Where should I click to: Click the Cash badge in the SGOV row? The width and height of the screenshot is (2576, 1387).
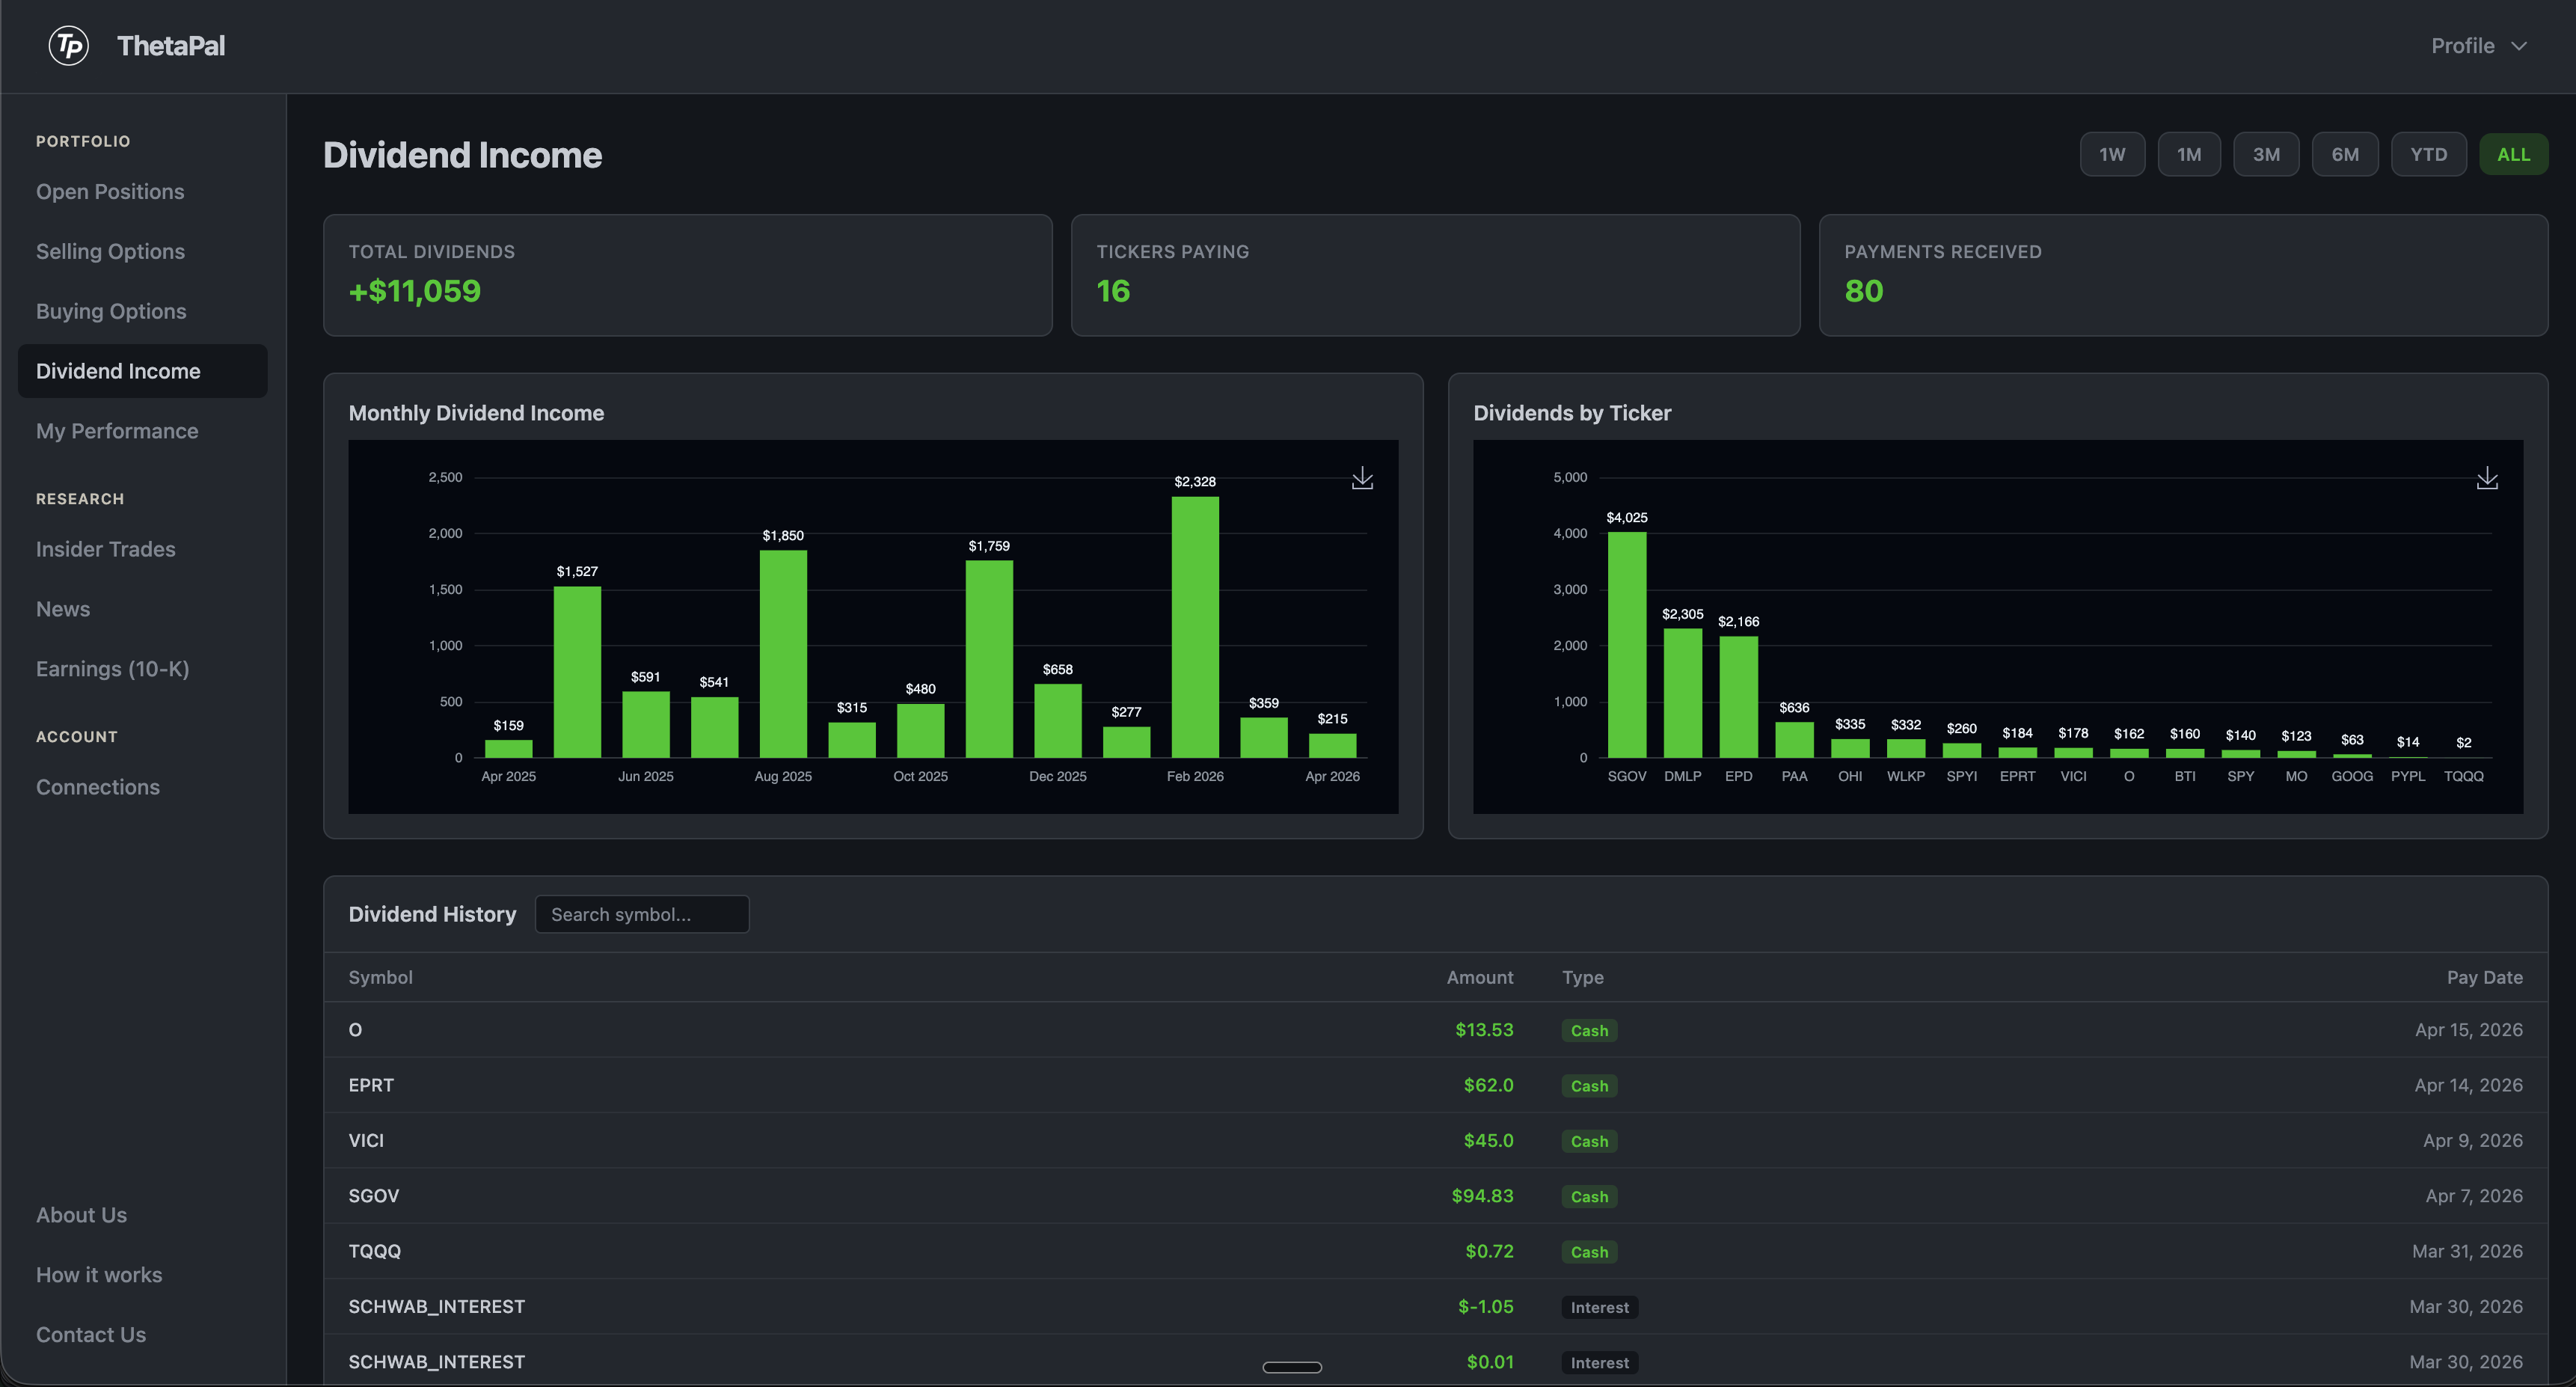click(1589, 1197)
